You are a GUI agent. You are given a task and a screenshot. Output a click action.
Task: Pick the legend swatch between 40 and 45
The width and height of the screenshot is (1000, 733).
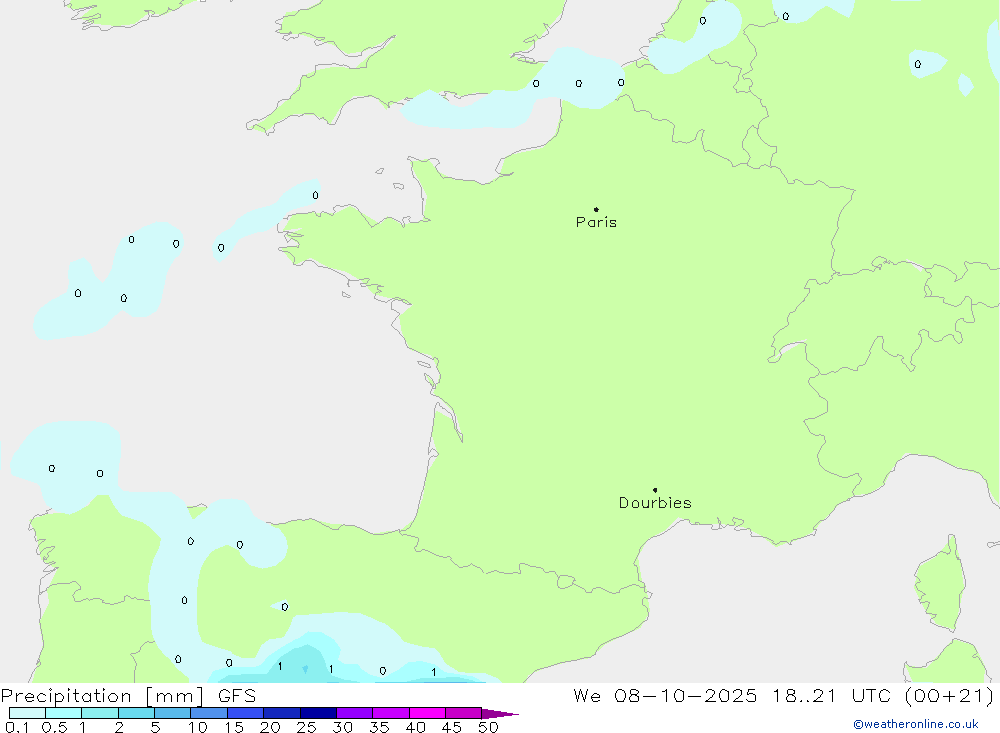click(427, 713)
